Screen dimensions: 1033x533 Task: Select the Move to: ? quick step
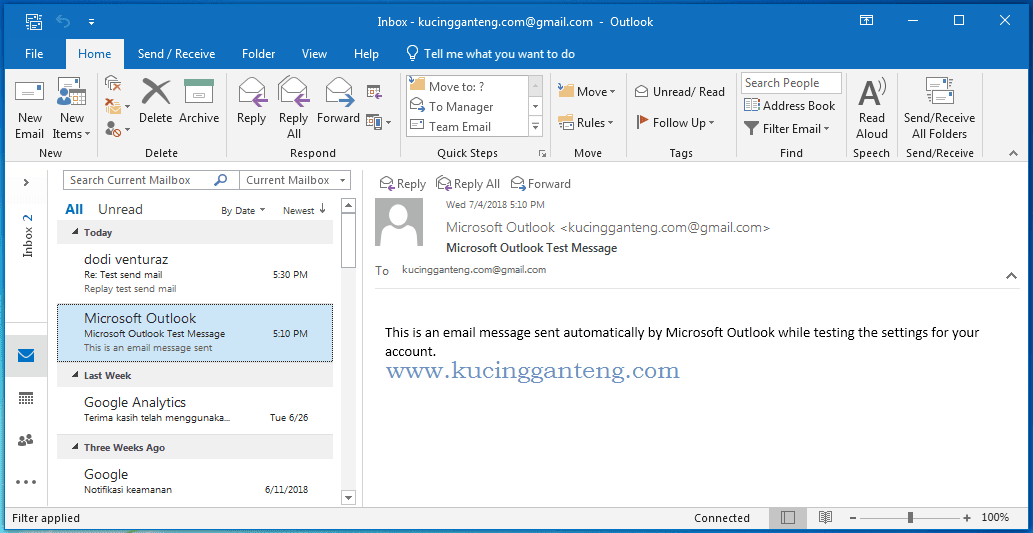tap(468, 86)
